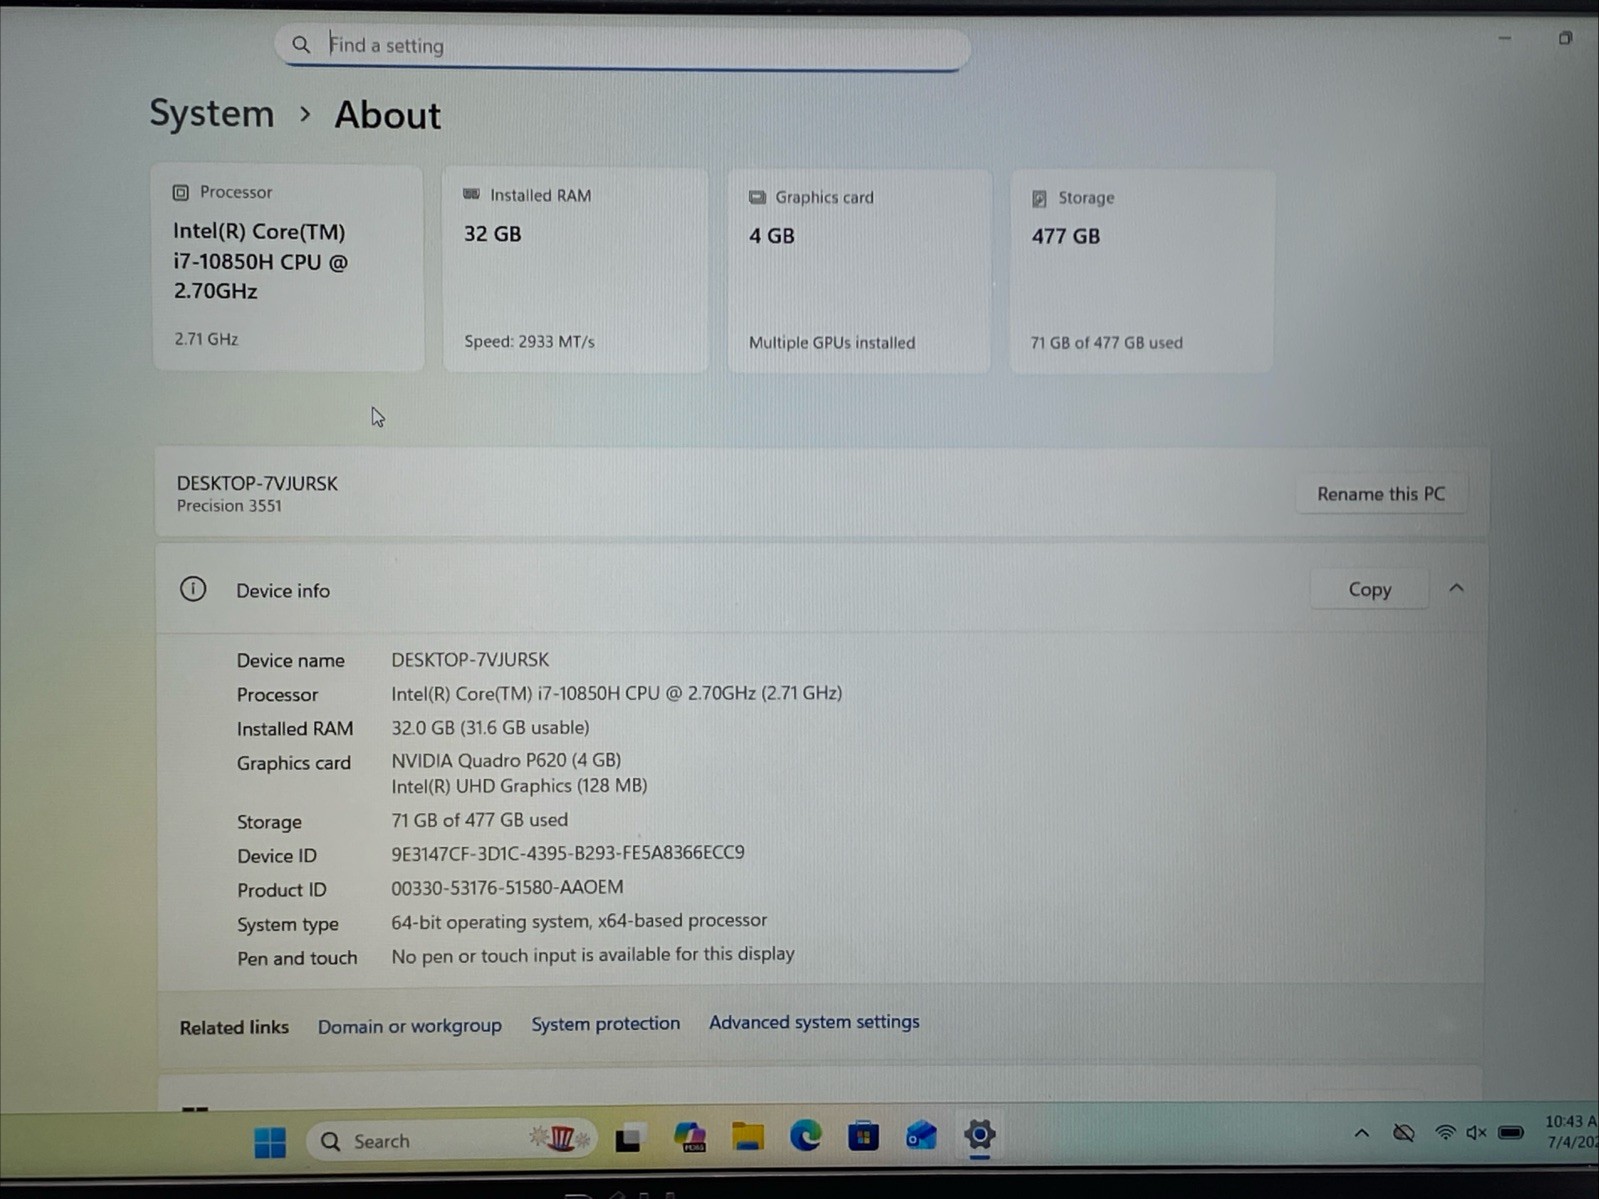Select Multiple GPUs installed text

point(832,343)
